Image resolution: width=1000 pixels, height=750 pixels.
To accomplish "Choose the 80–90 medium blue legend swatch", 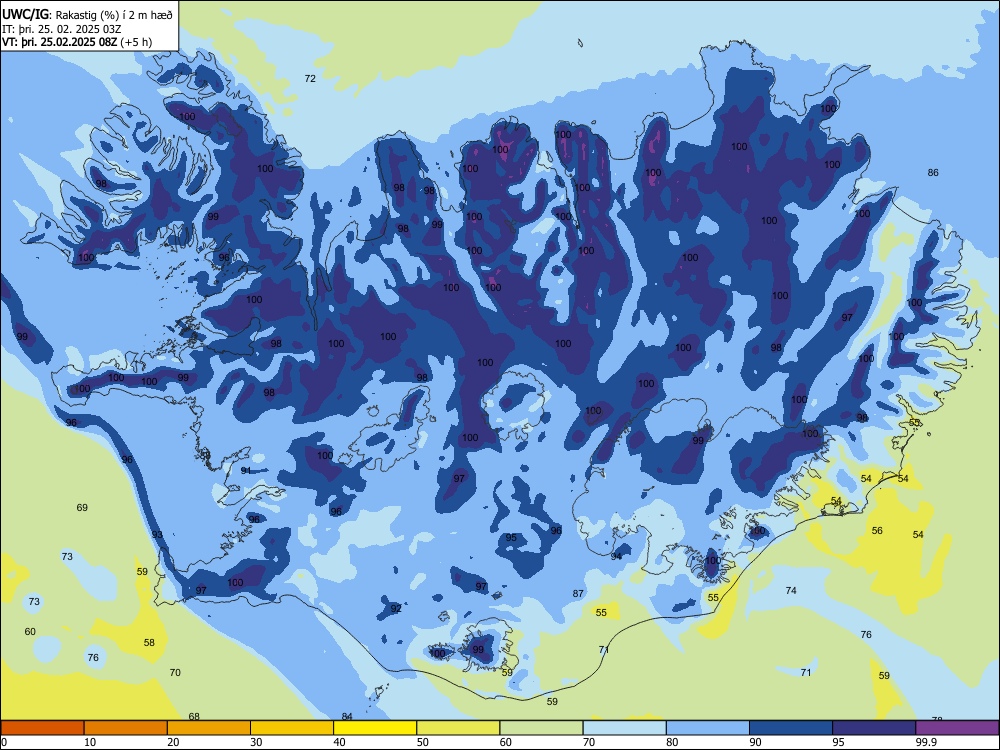I will tap(708, 728).
